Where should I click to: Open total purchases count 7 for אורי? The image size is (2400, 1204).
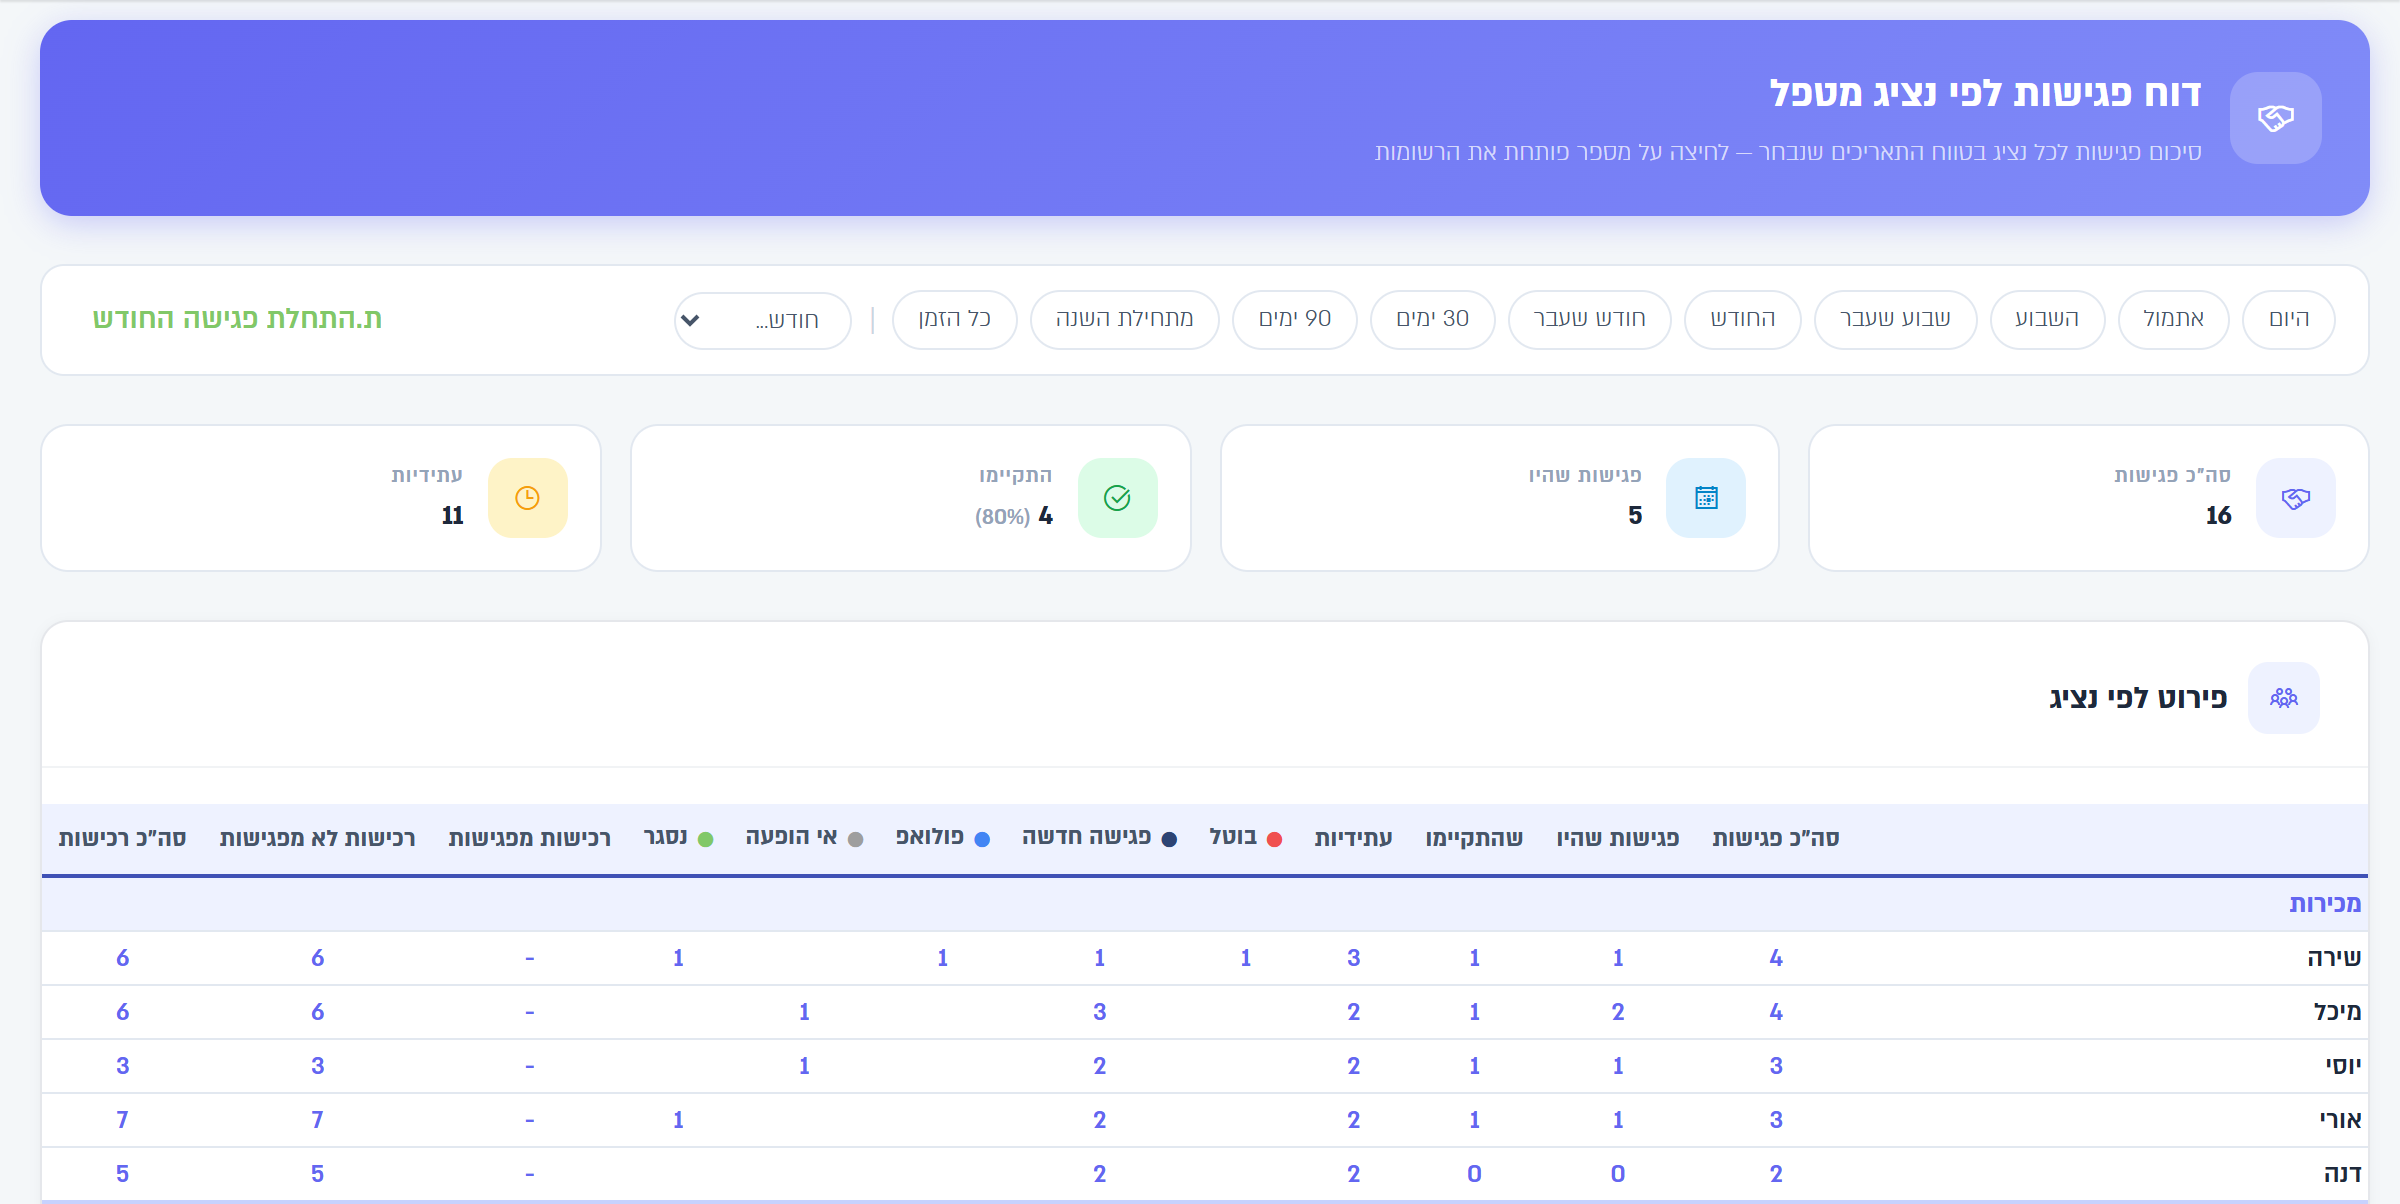coord(122,1120)
